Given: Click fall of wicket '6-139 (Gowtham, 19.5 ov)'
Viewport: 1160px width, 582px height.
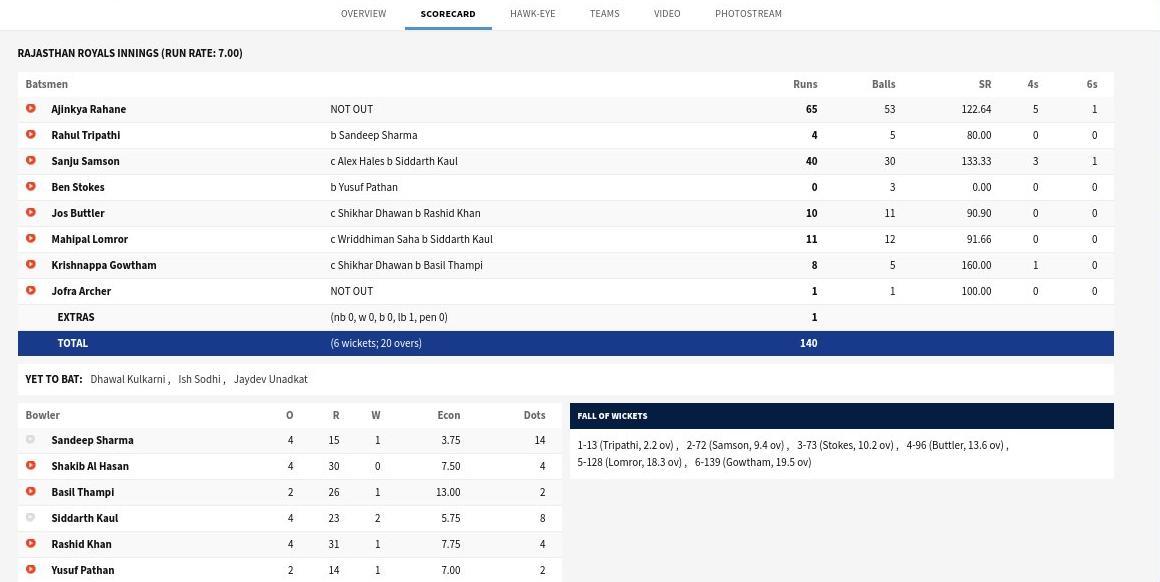Looking at the screenshot, I should (x=752, y=462).
